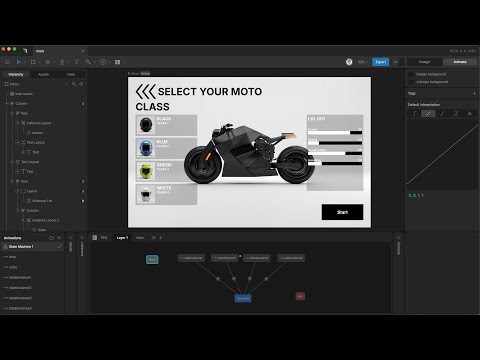Select the BLACK helmet class card

tap(166, 125)
